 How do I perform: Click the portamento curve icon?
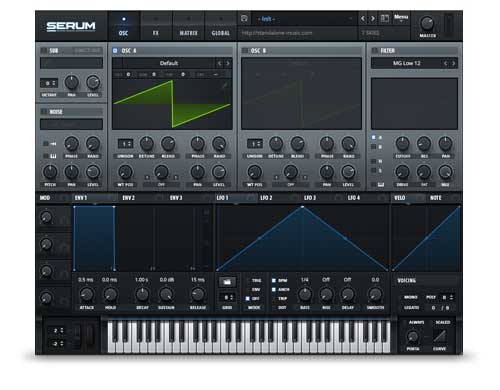point(440,336)
